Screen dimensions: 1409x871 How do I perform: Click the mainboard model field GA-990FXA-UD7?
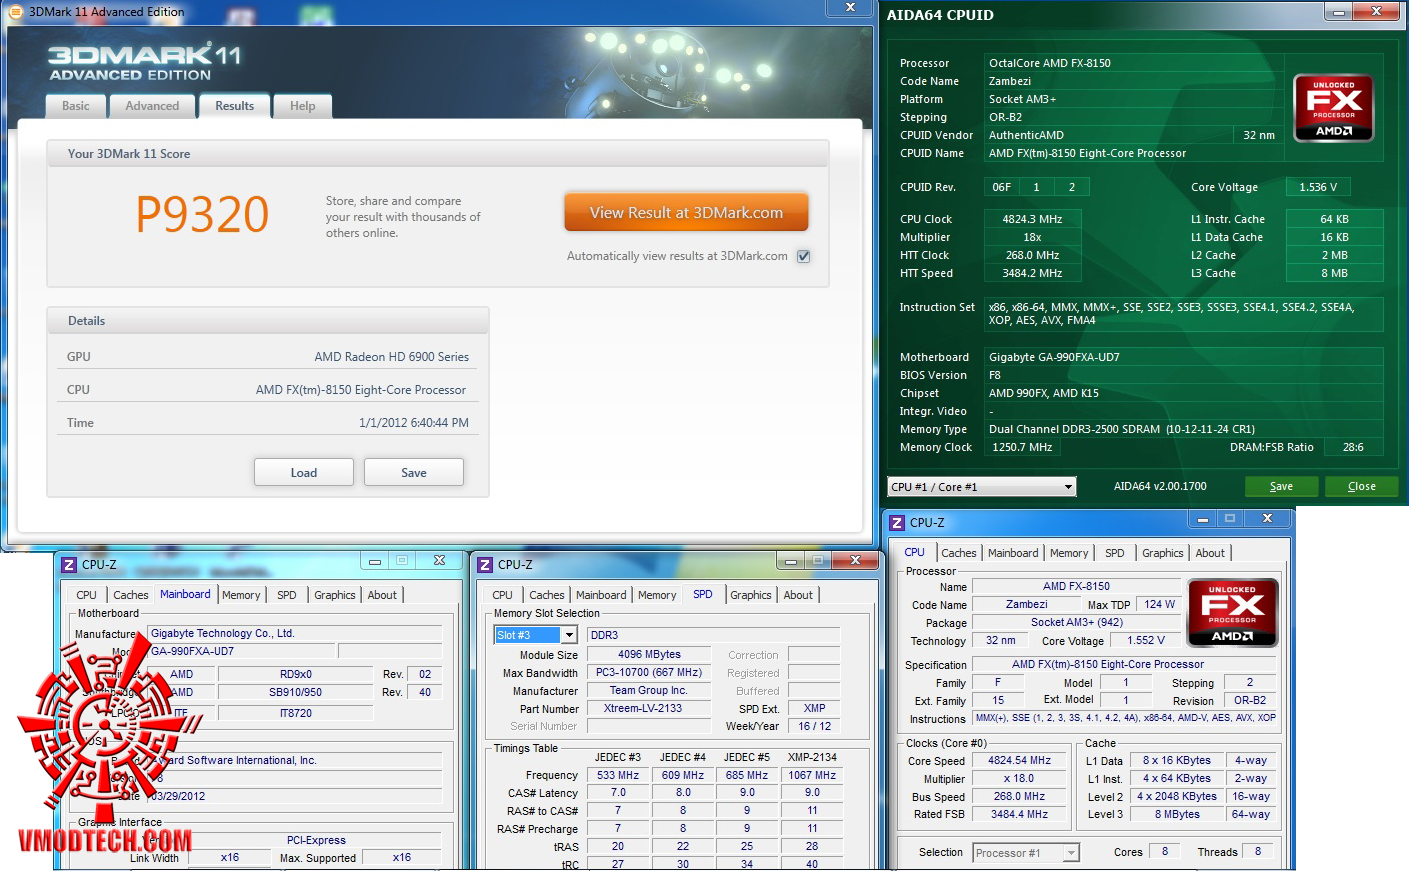click(243, 651)
